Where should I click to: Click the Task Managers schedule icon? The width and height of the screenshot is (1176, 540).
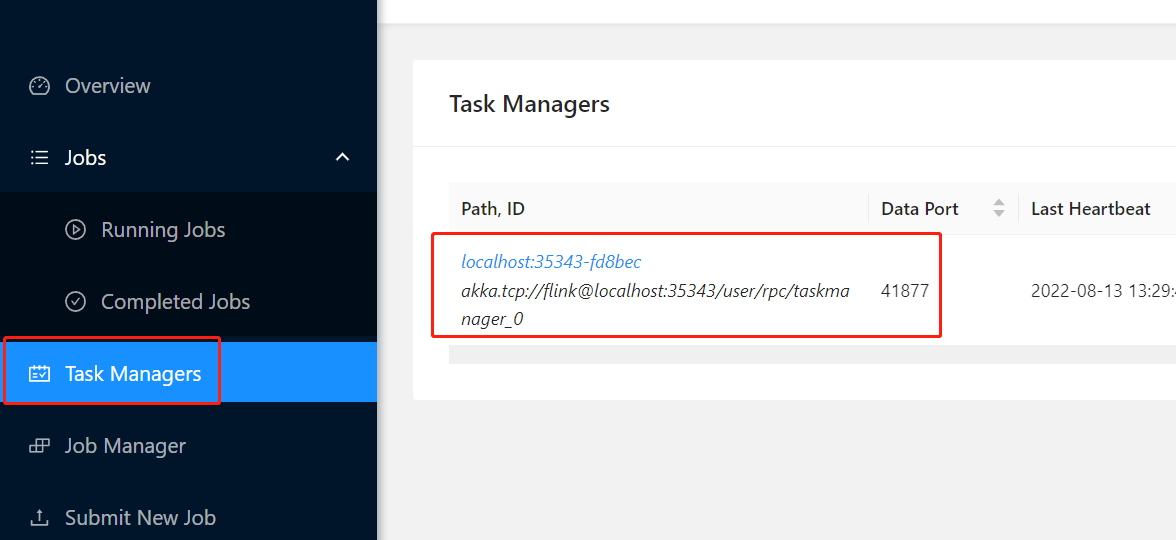tap(39, 373)
